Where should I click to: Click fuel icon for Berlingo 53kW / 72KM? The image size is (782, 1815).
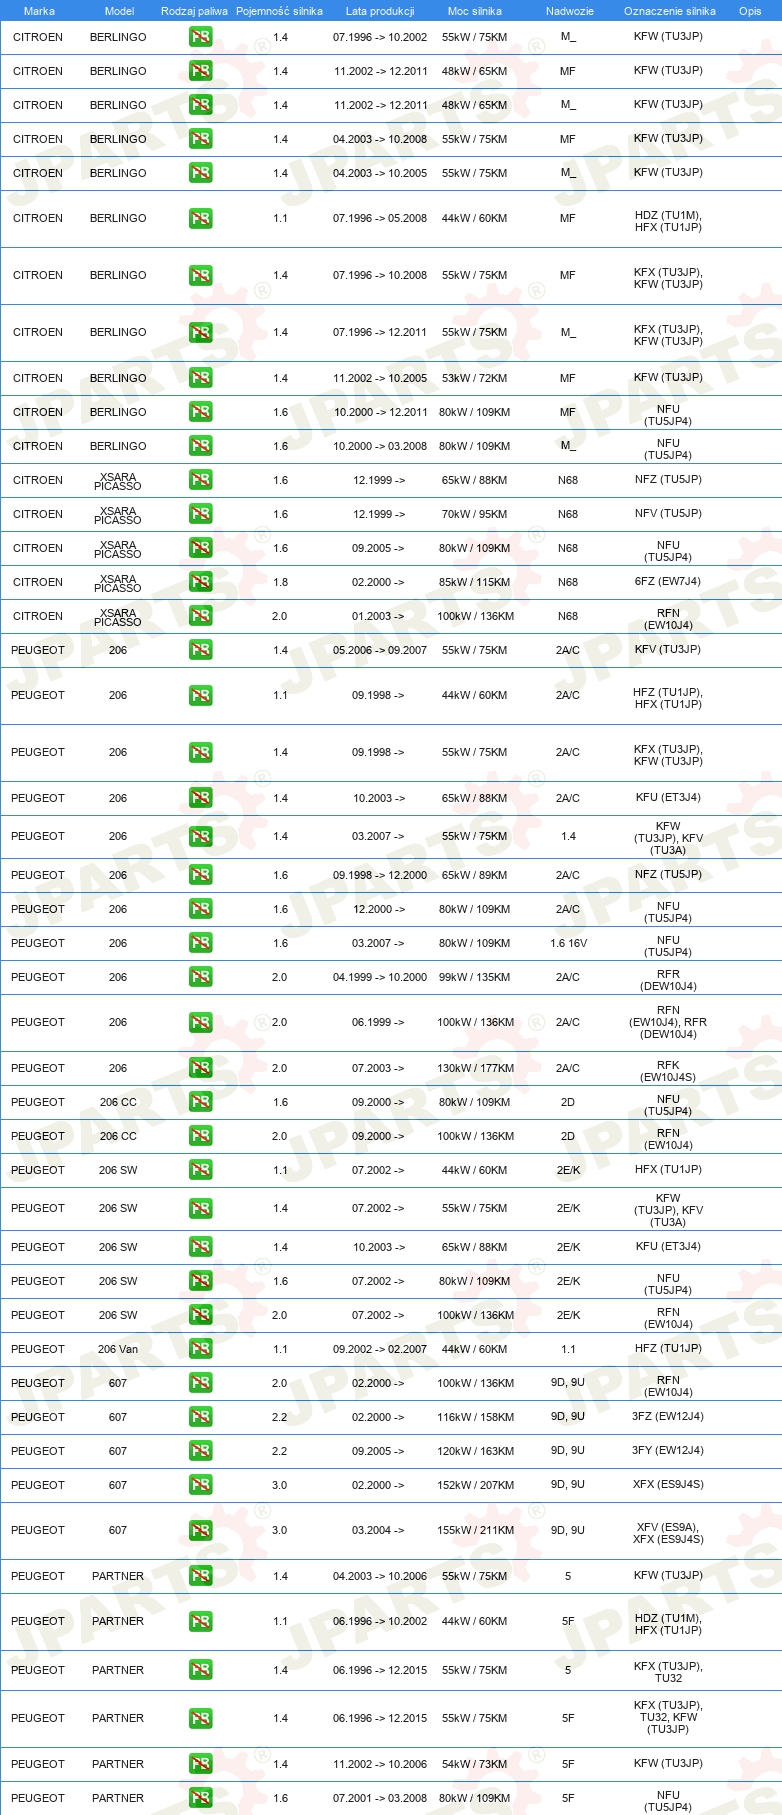pos(200,378)
